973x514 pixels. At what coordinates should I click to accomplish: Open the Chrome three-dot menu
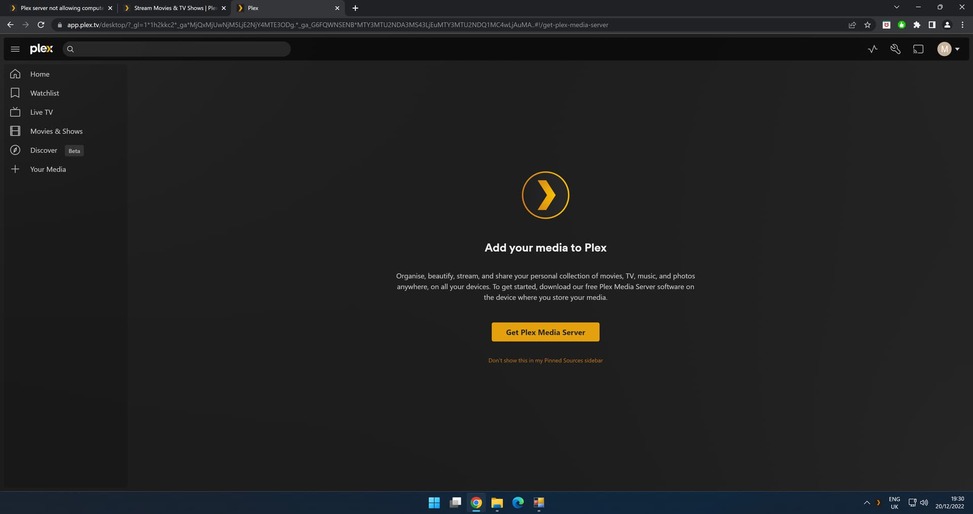962,25
